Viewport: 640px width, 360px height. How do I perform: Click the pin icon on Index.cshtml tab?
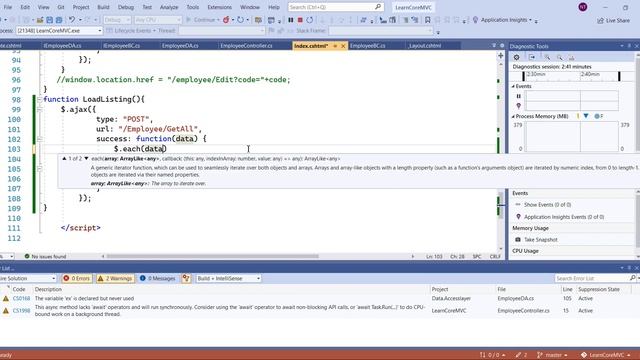[335, 46]
